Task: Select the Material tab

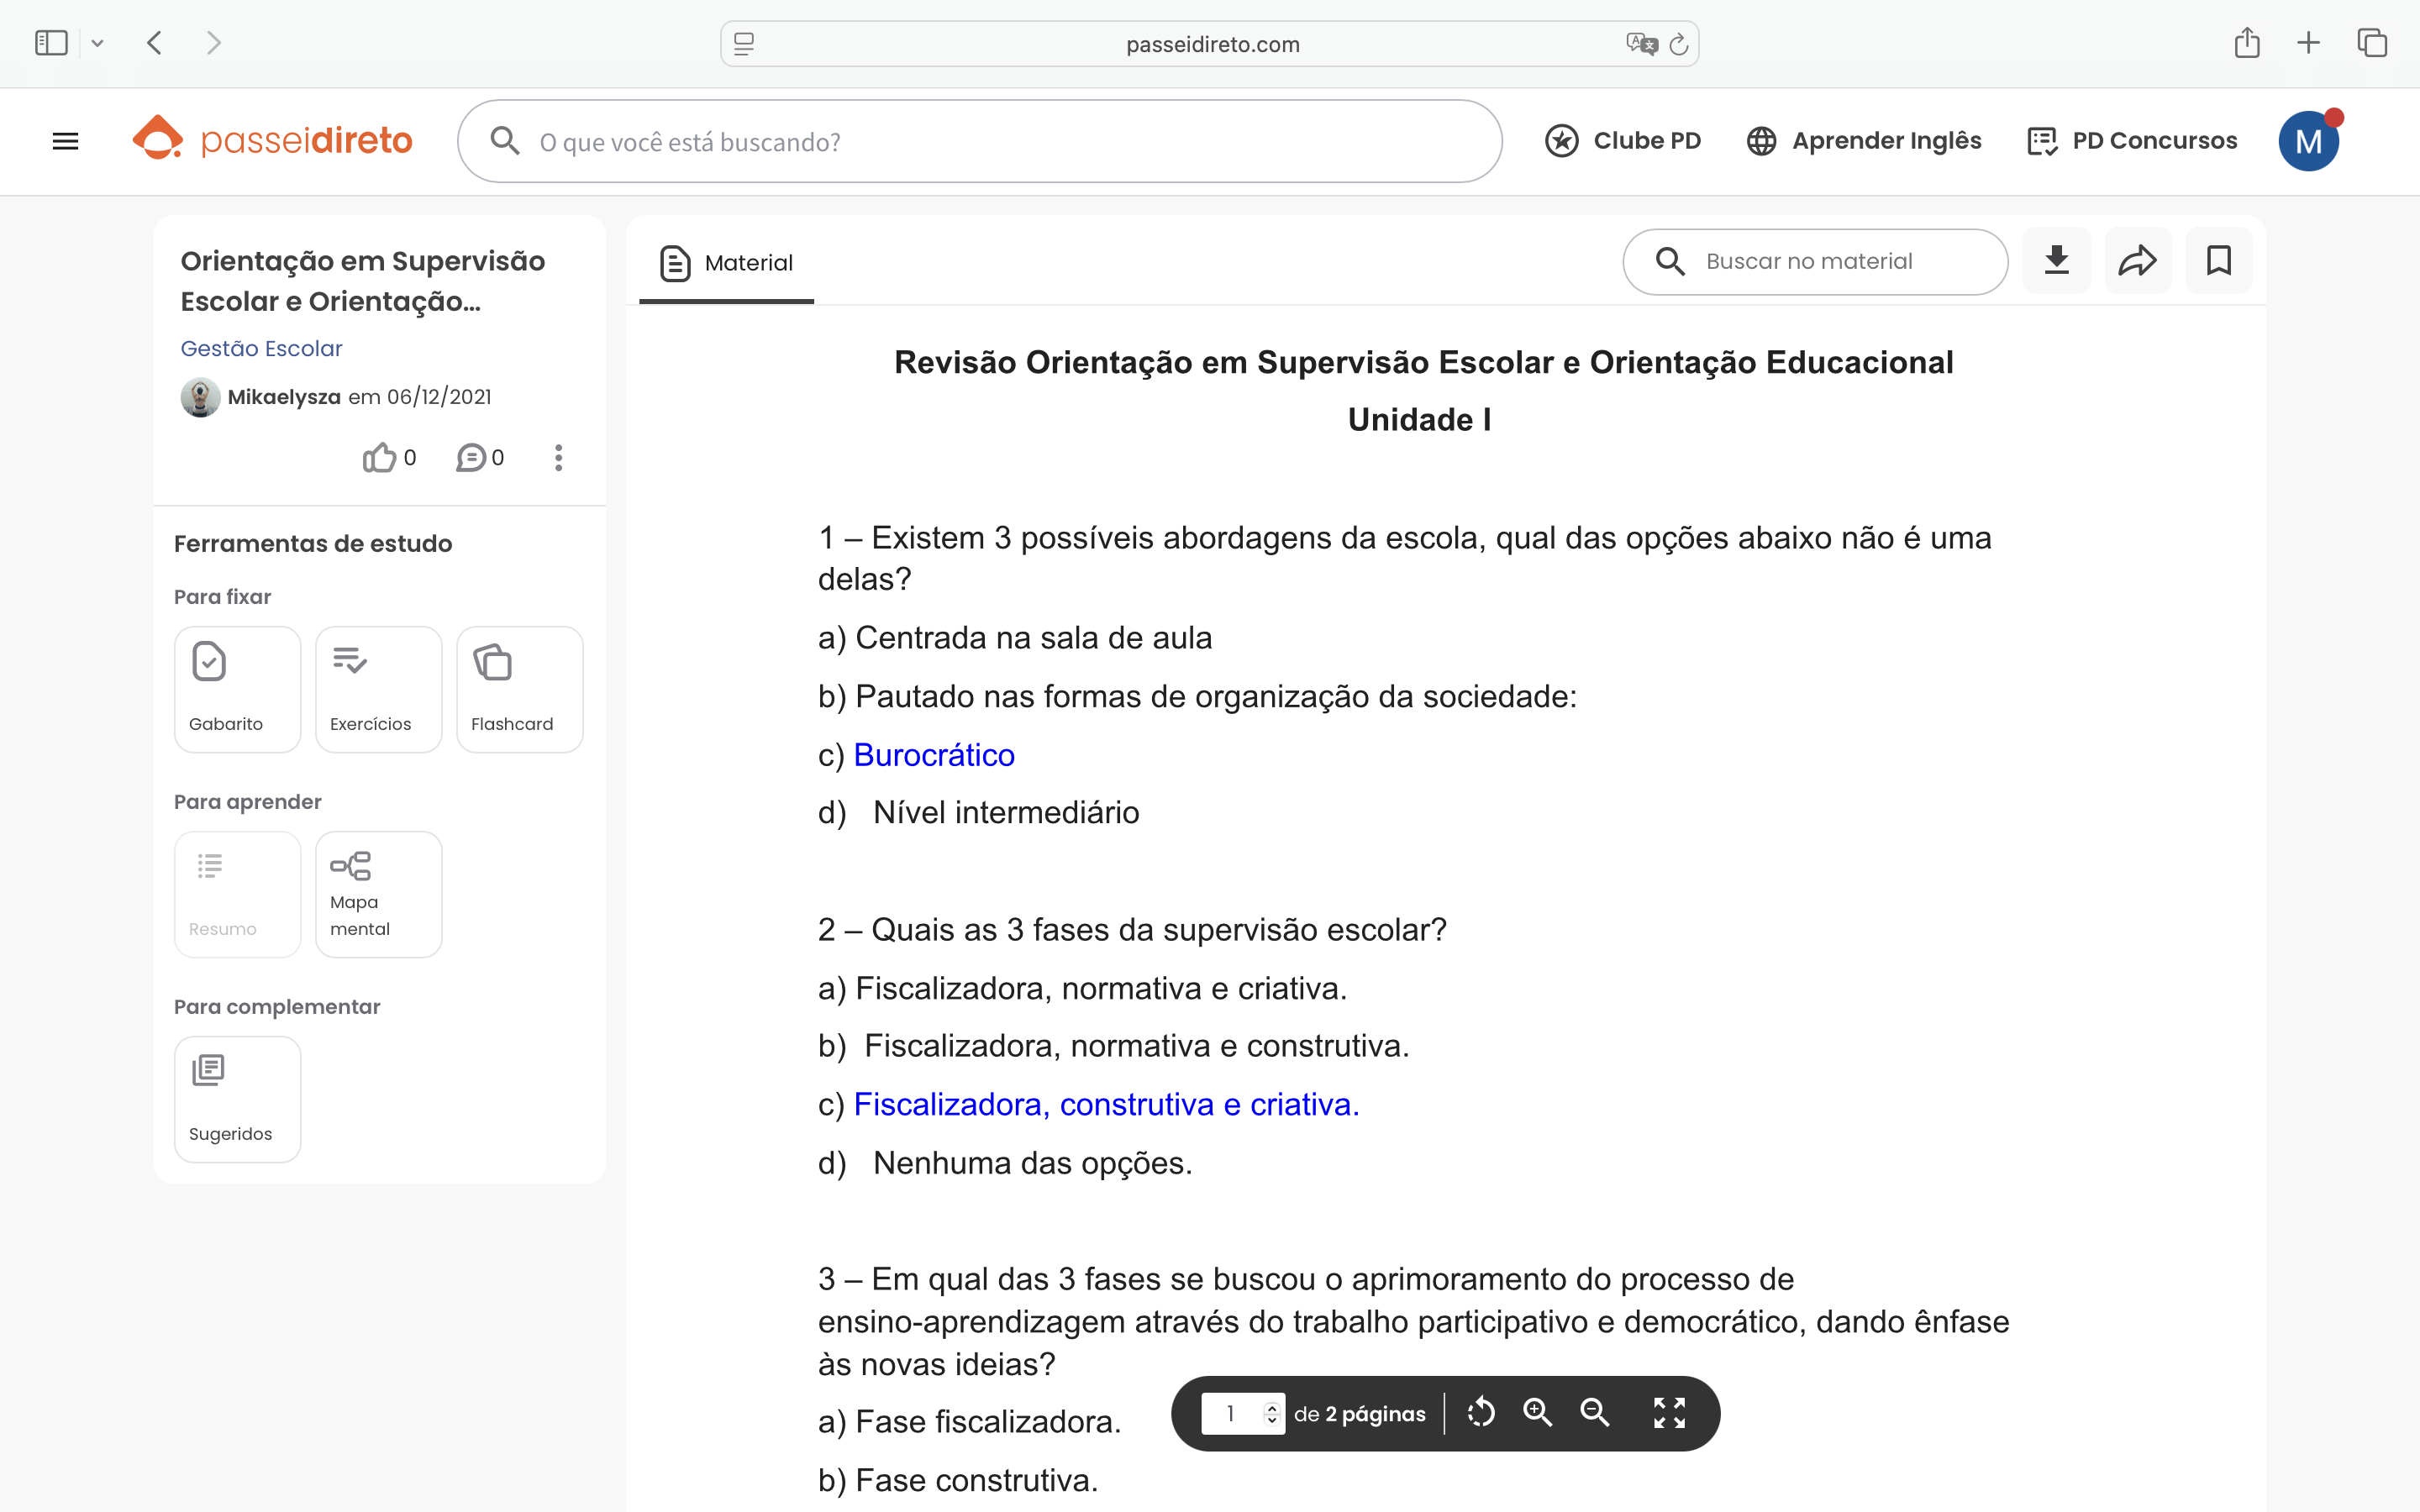Action: (727, 263)
